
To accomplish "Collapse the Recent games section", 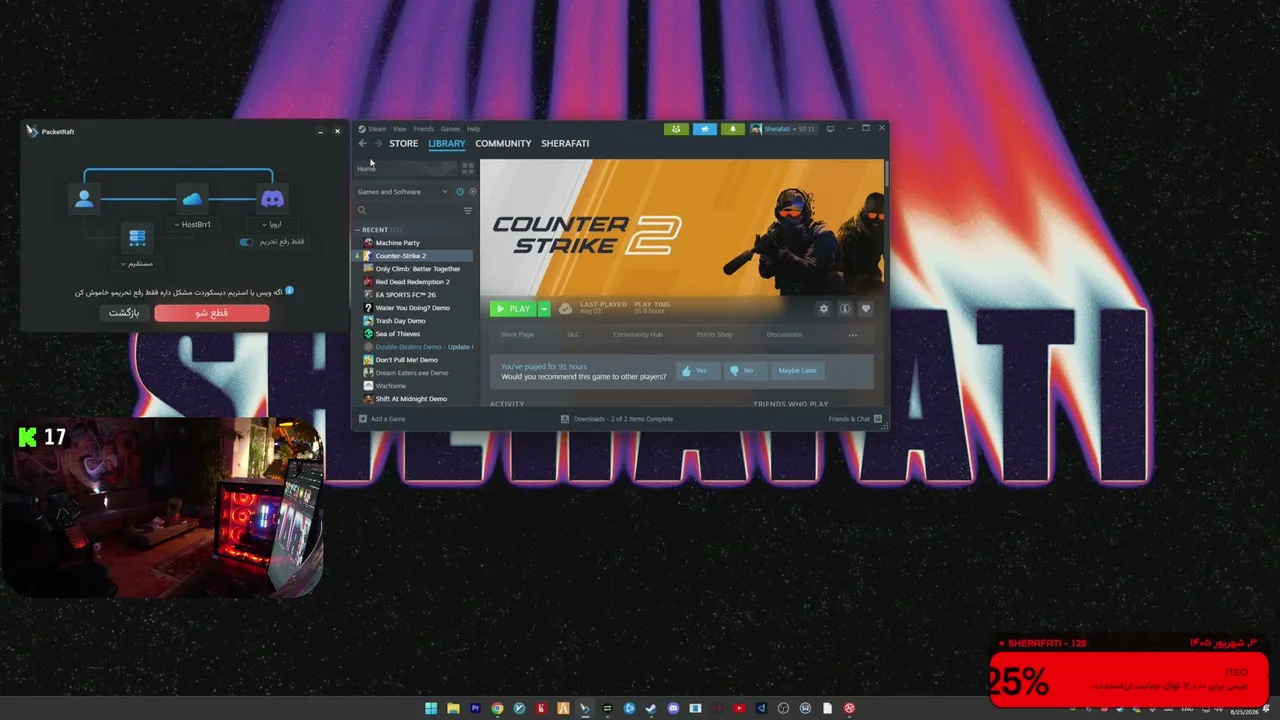I will point(358,230).
